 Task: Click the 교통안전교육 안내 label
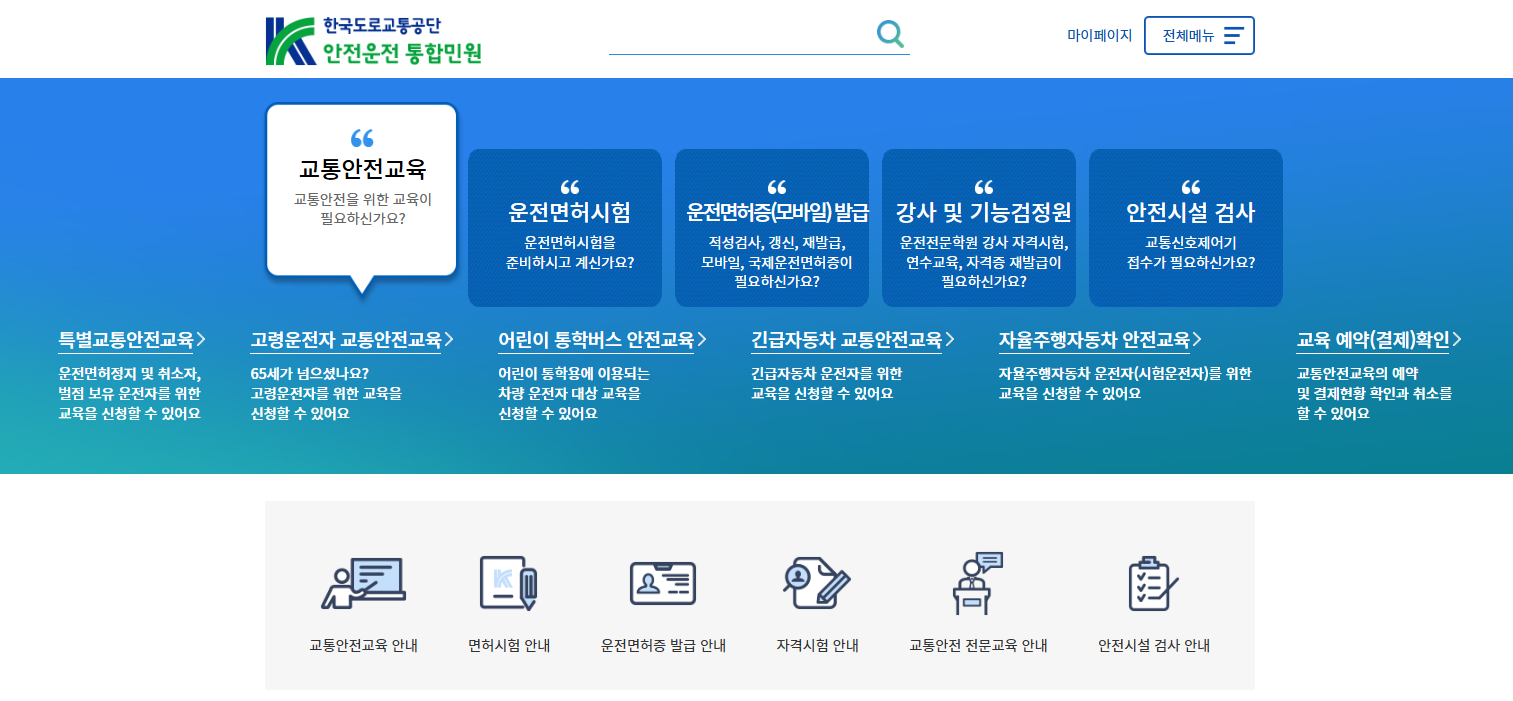pos(363,646)
